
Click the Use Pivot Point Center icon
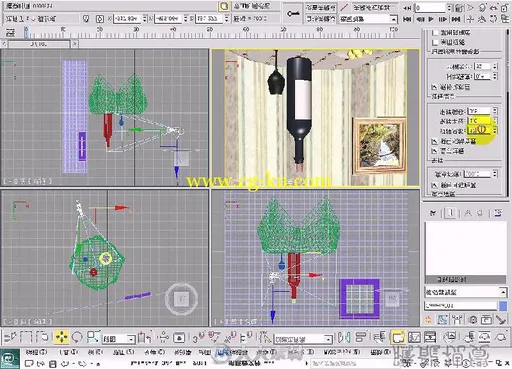coord(145,338)
